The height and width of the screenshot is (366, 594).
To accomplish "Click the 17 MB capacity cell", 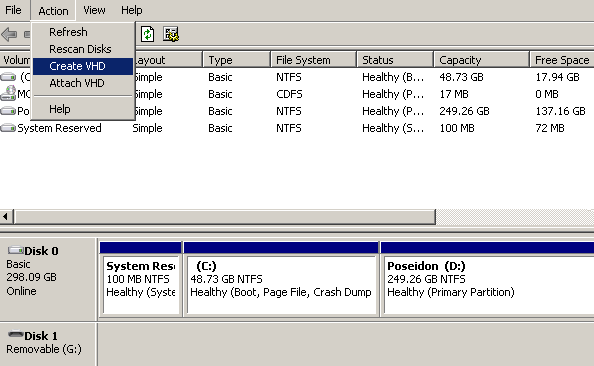I will point(454,94).
